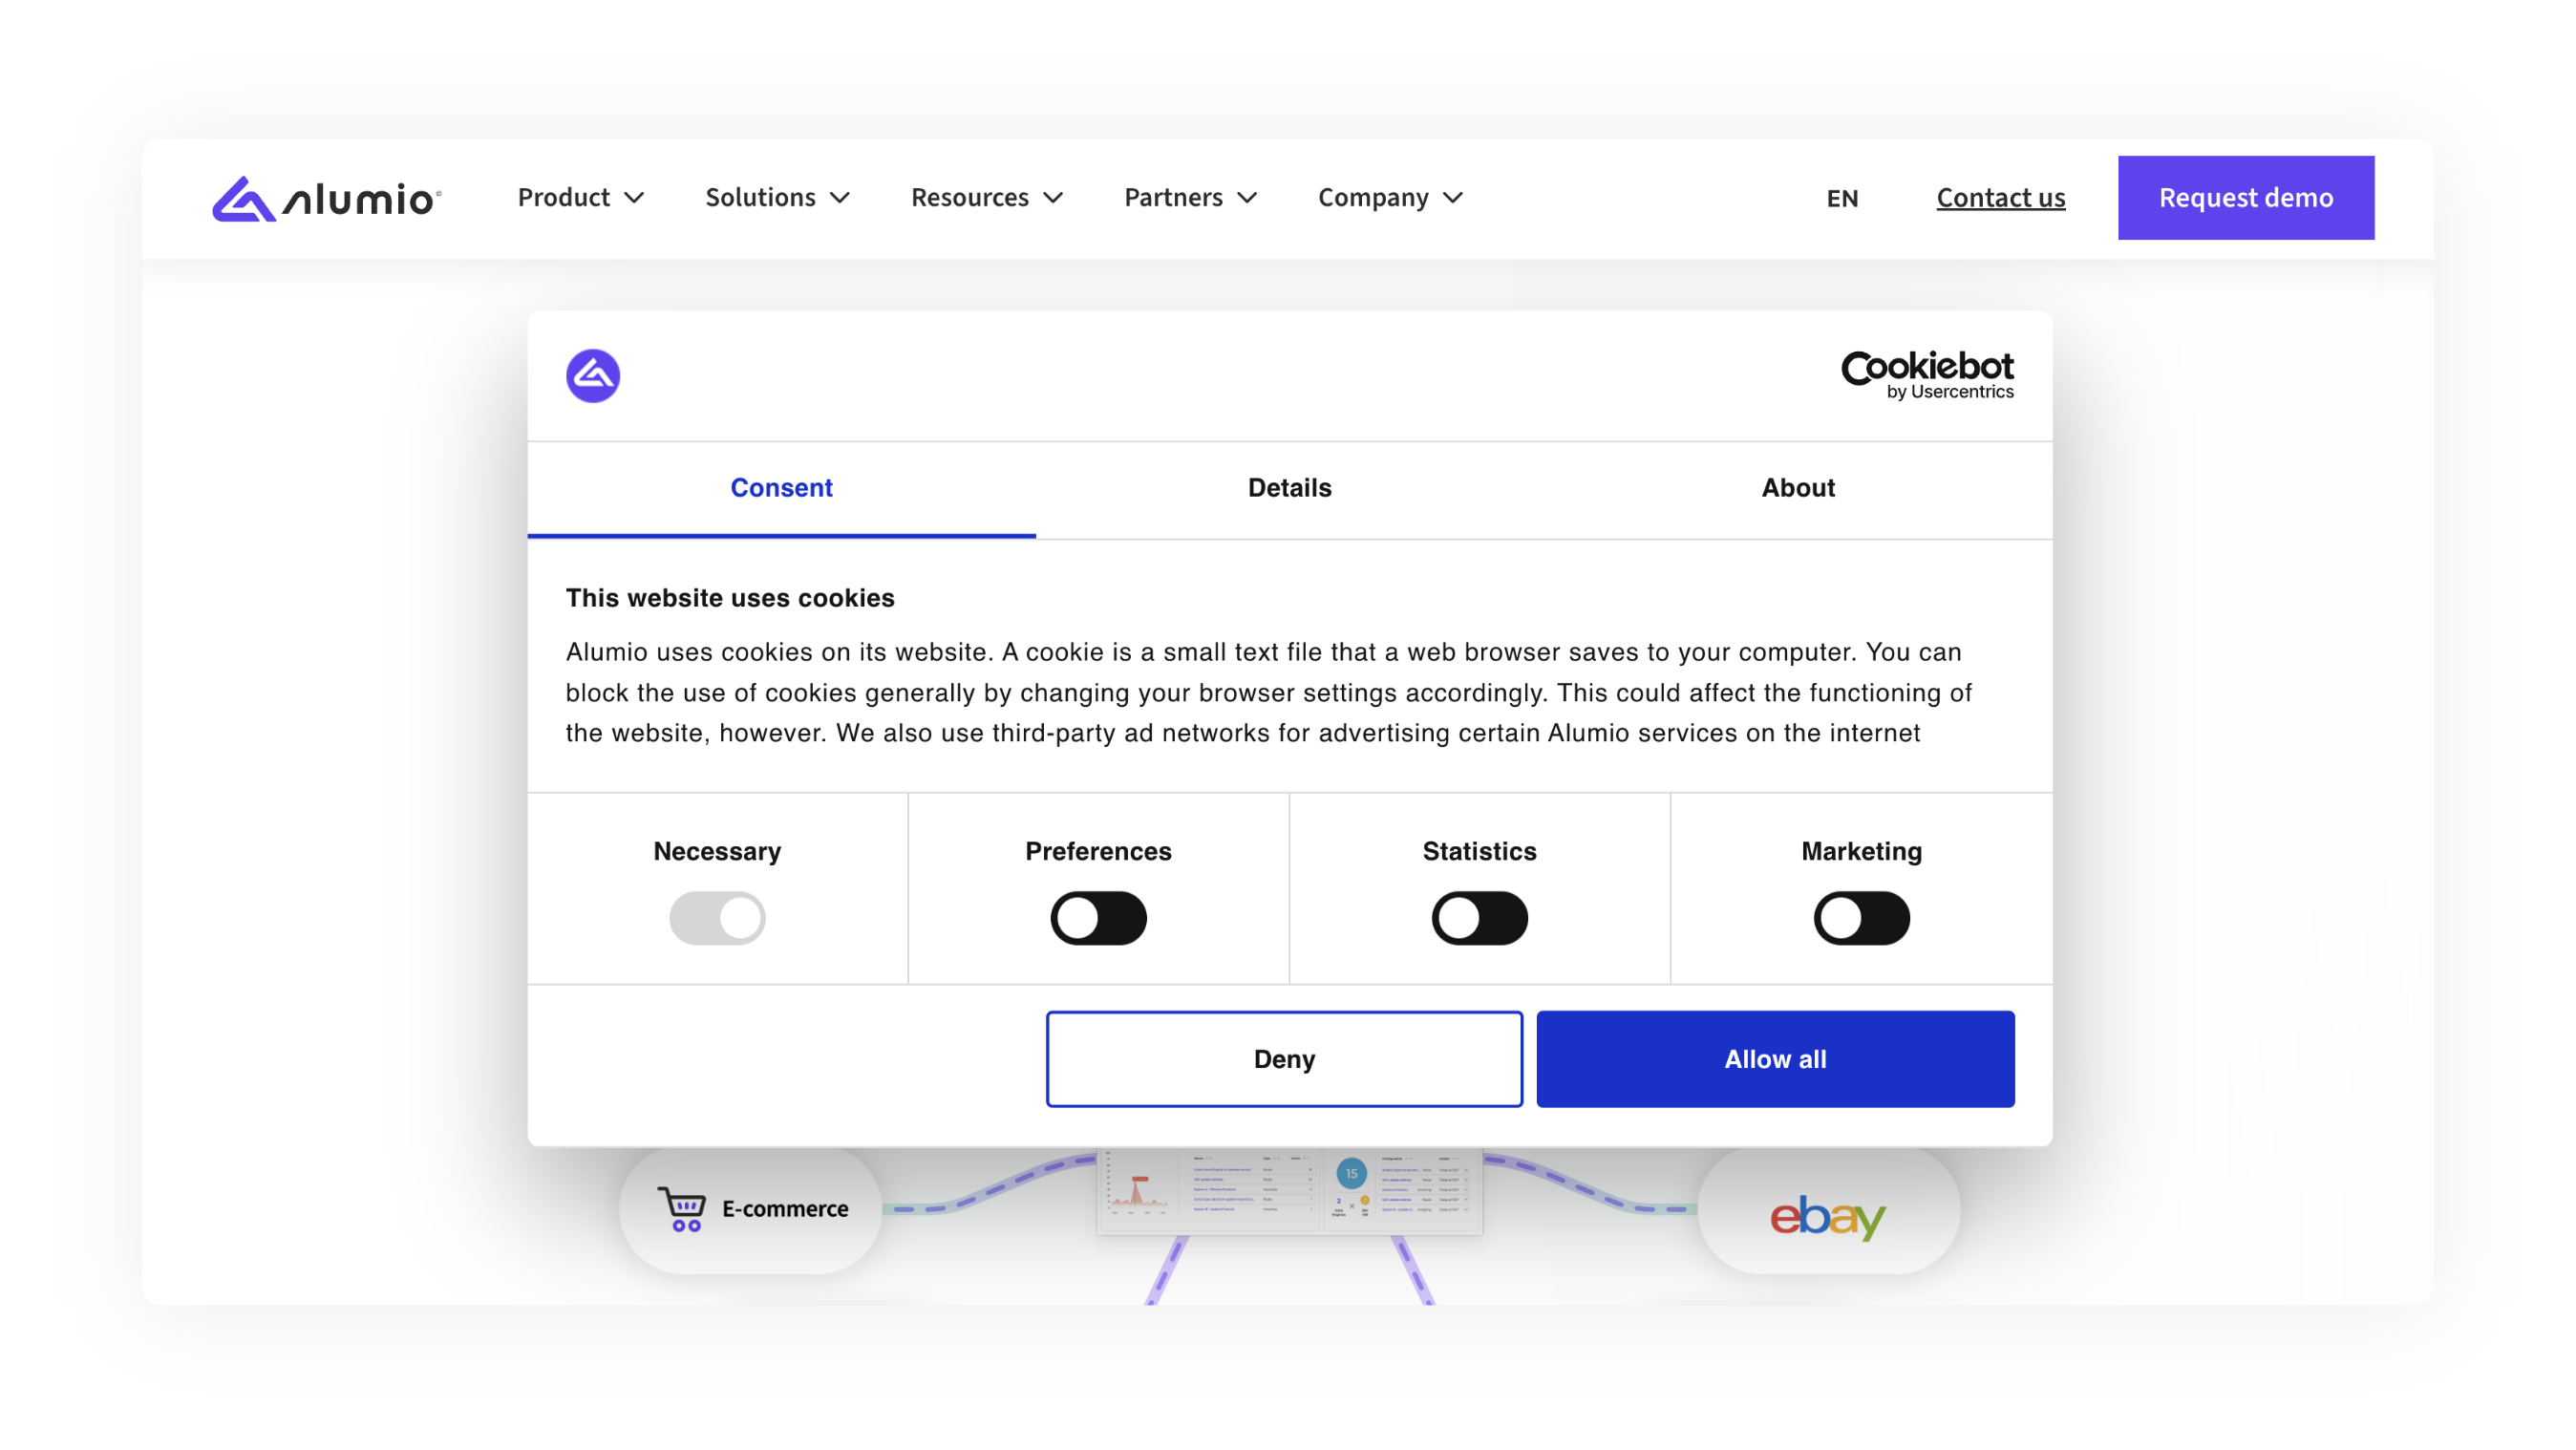Click the Preferences category label

tap(1098, 851)
